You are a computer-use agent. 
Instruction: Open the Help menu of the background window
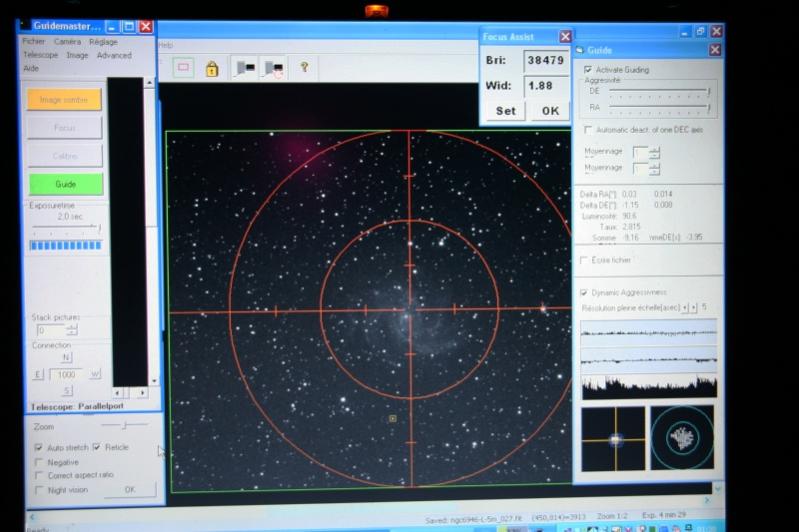coord(166,45)
